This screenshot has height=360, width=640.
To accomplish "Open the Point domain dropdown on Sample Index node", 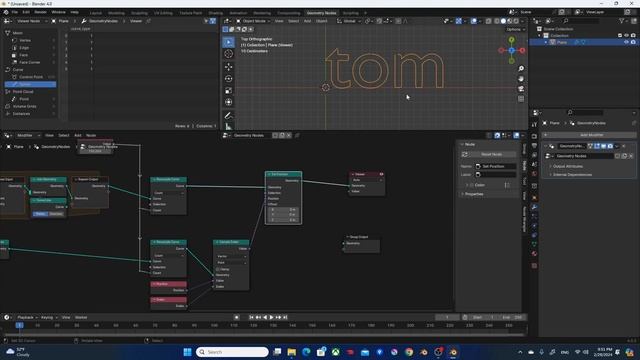I will coord(231,262).
